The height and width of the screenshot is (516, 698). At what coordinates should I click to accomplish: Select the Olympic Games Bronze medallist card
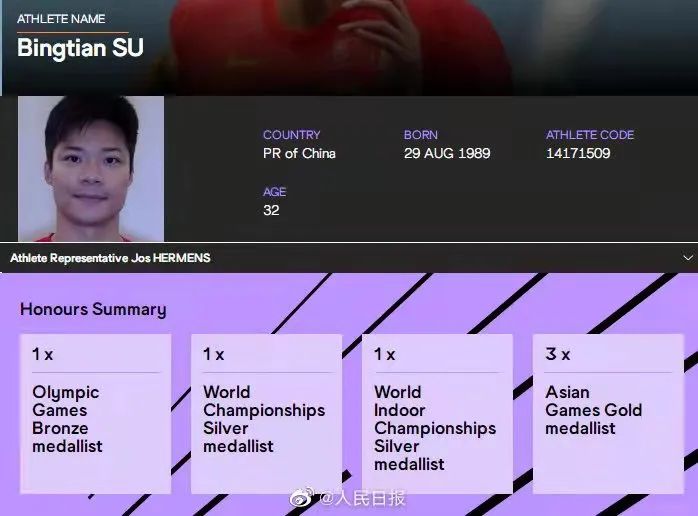[x=95, y=414]
